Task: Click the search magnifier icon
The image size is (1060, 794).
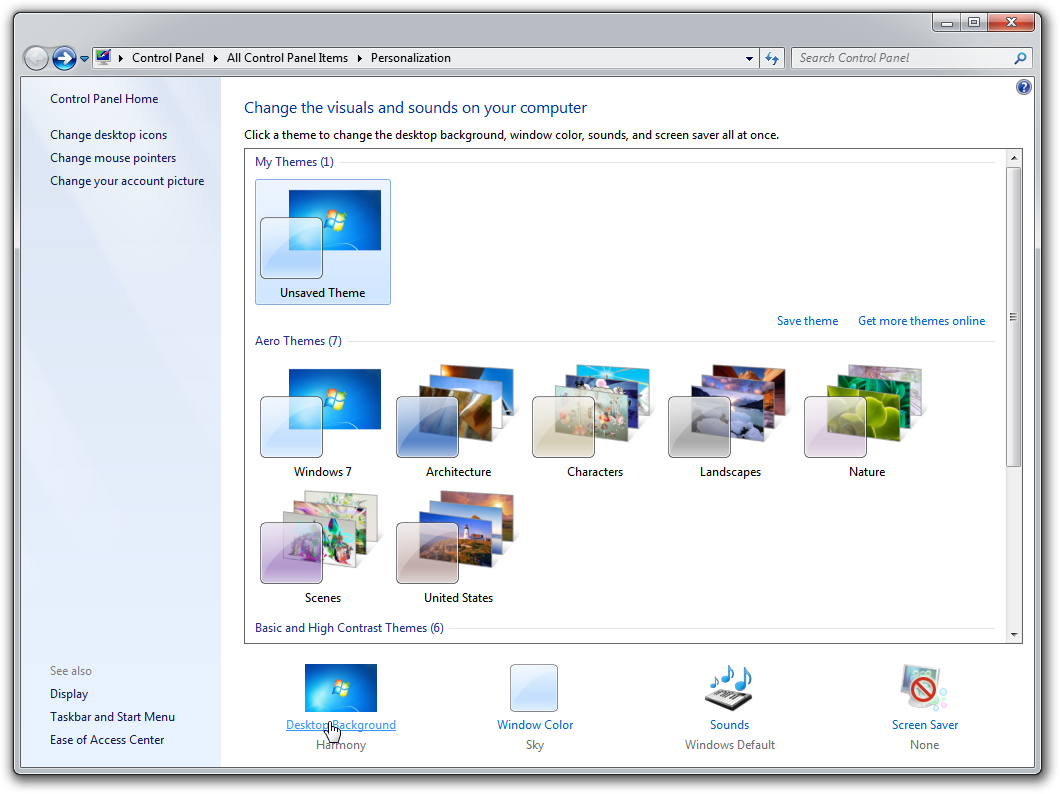Action: [1019, 58]
